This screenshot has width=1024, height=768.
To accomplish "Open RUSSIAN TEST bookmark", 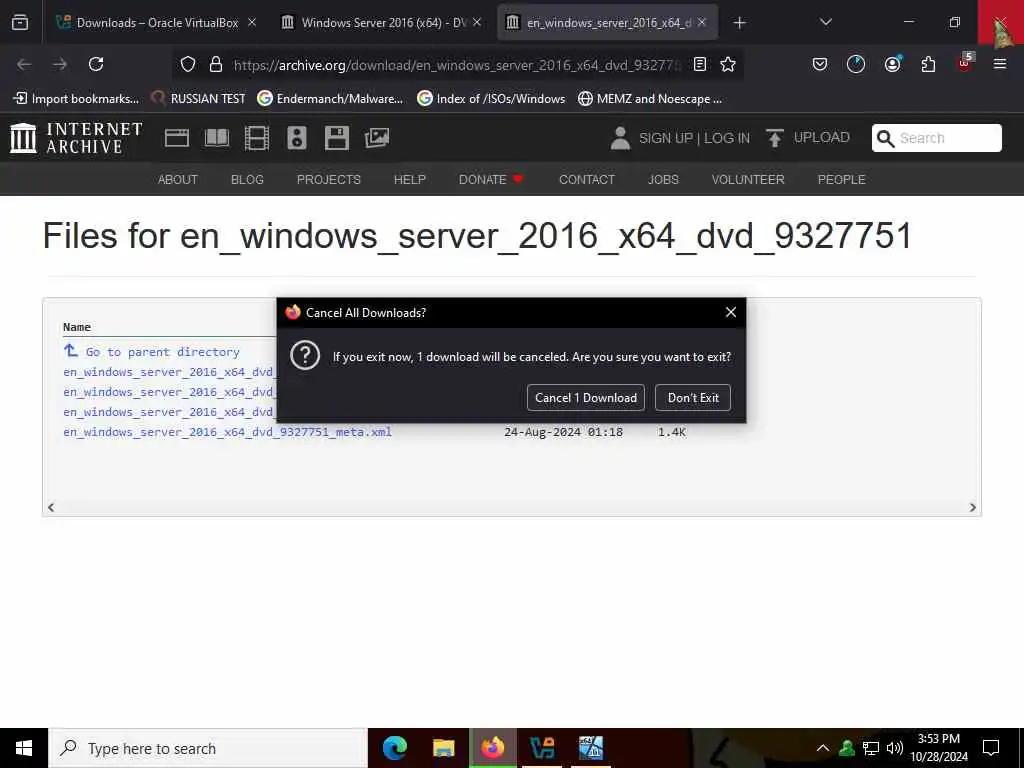I will point(198,99).
